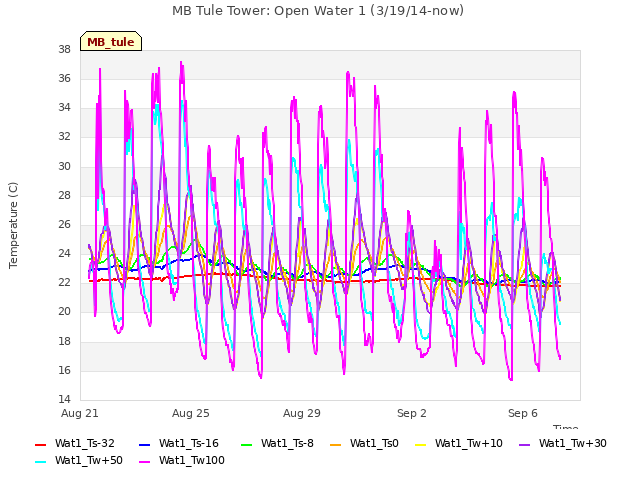
Task: Click the Aug 25 x-axis tick label
Action: (x=191, y=413)
